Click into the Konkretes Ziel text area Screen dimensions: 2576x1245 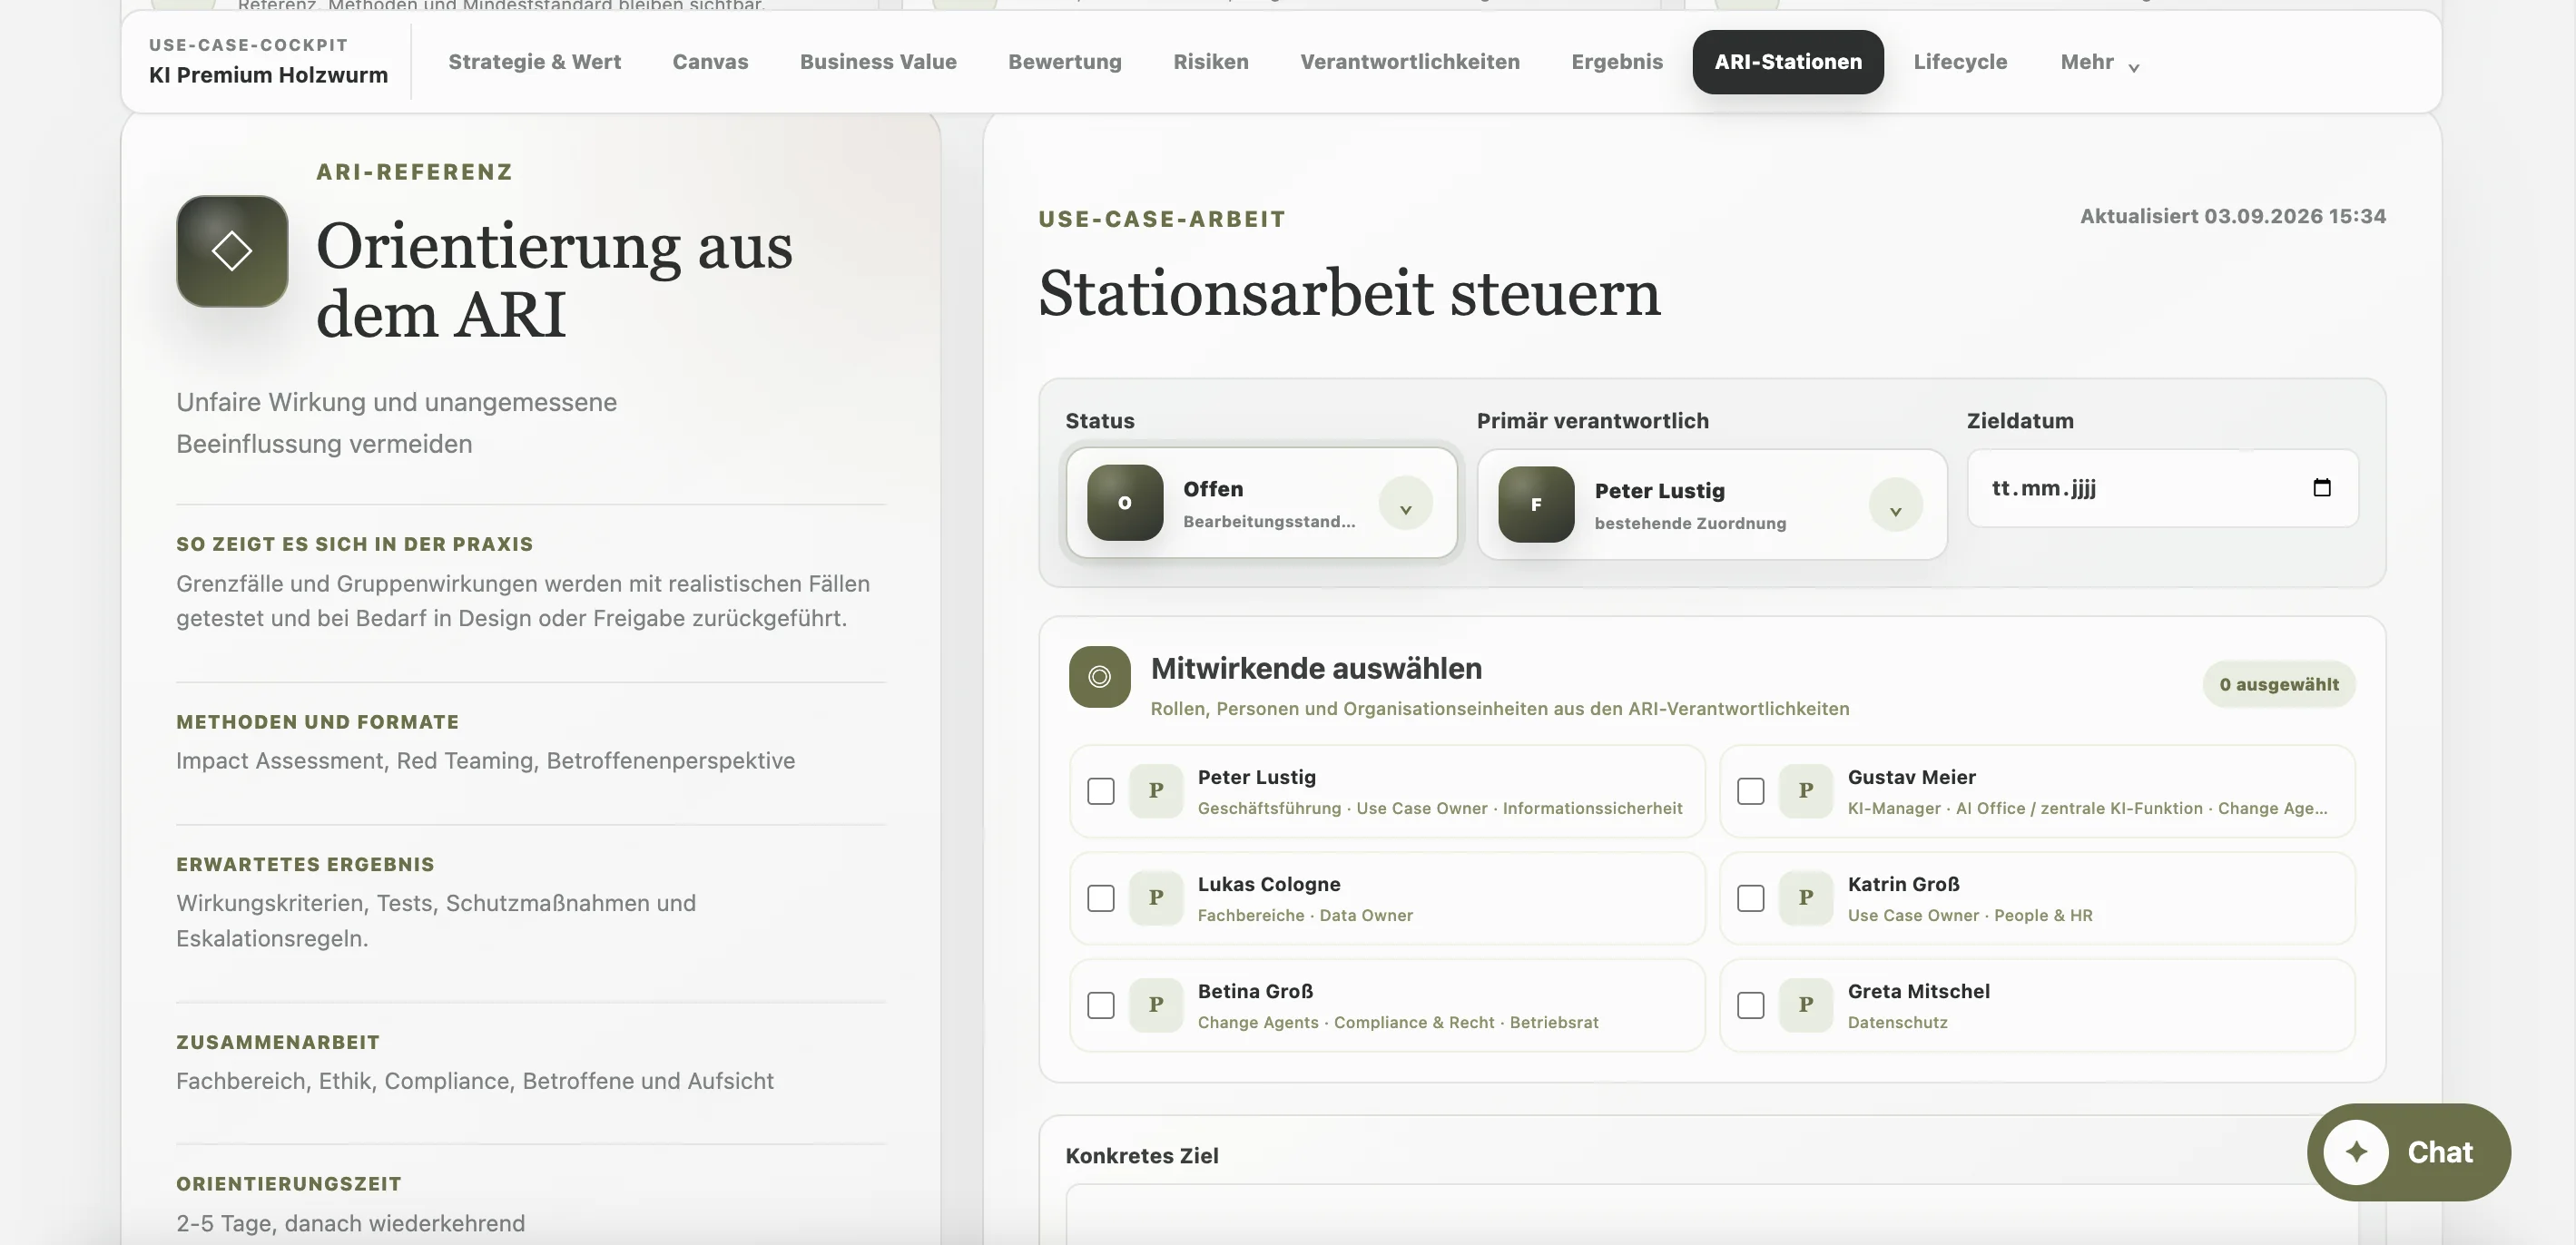1712,1215
